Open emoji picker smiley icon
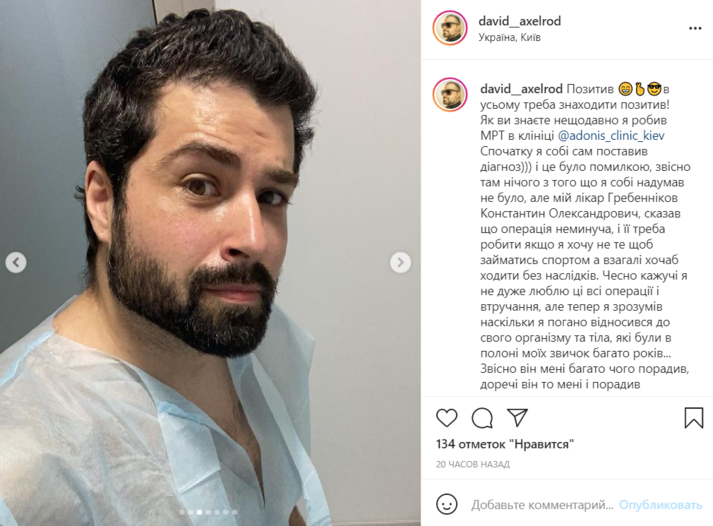The image size is (713, 526). coord(447,504)
